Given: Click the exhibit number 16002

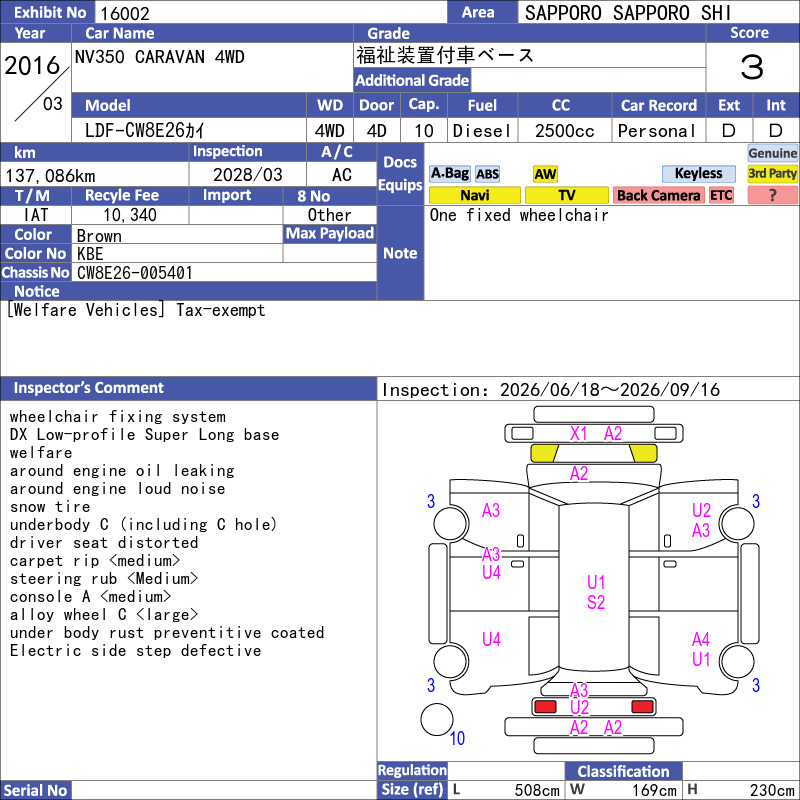Looking at the screenshot, I should (125, 13).
